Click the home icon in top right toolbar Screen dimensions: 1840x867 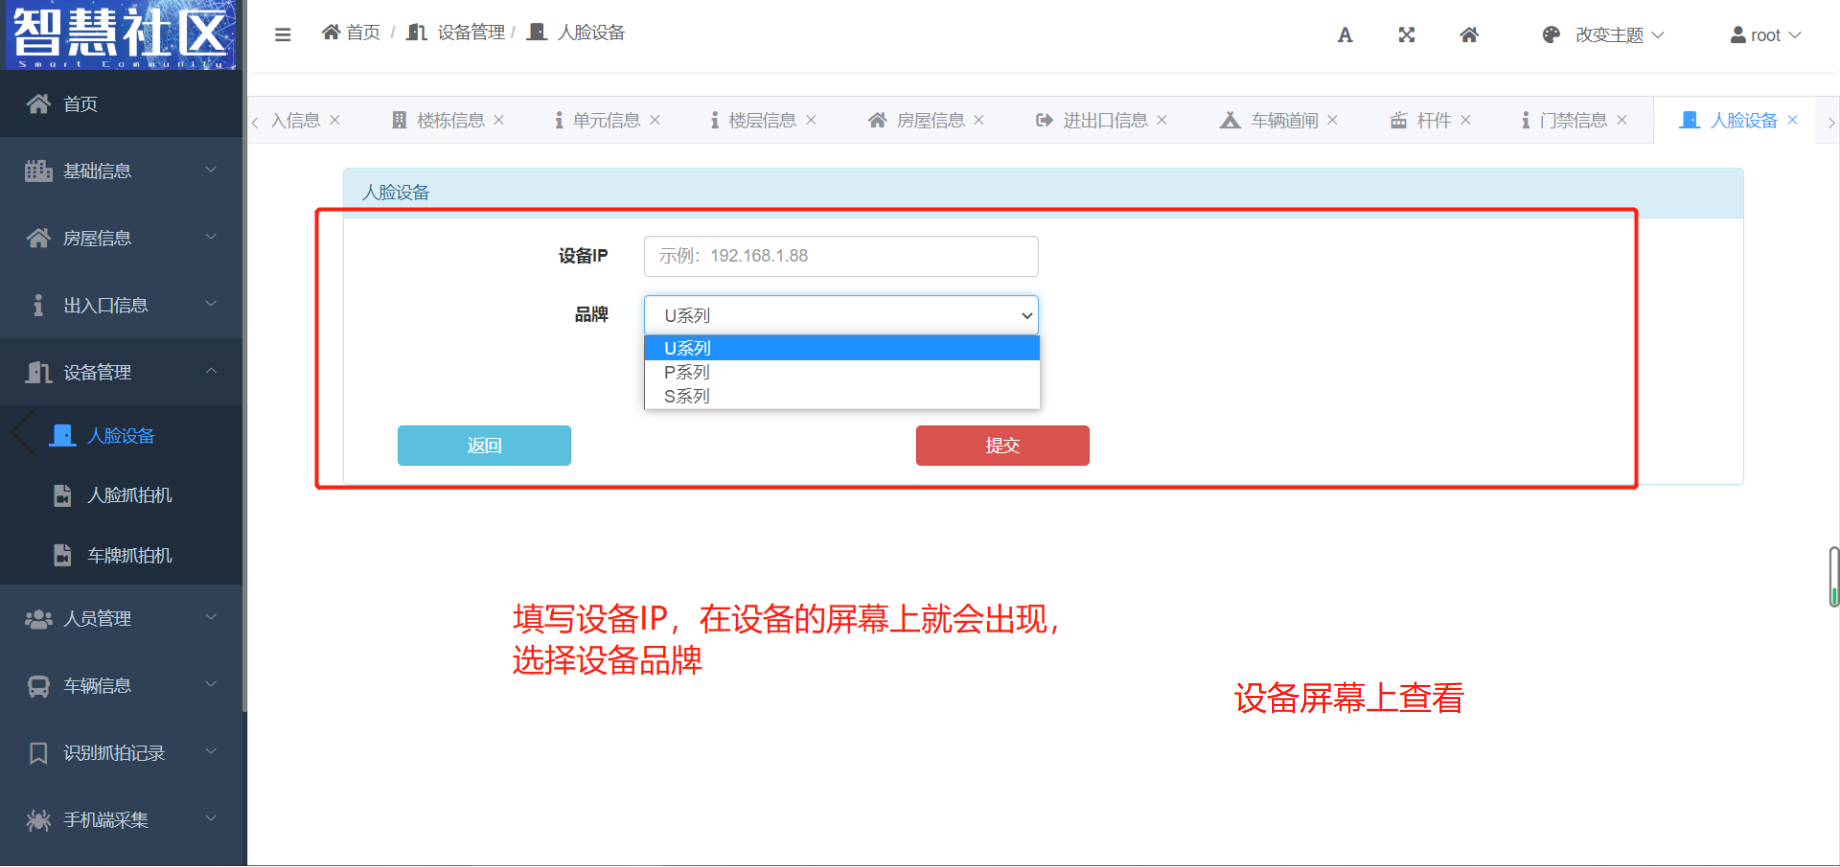point(1468,35)
